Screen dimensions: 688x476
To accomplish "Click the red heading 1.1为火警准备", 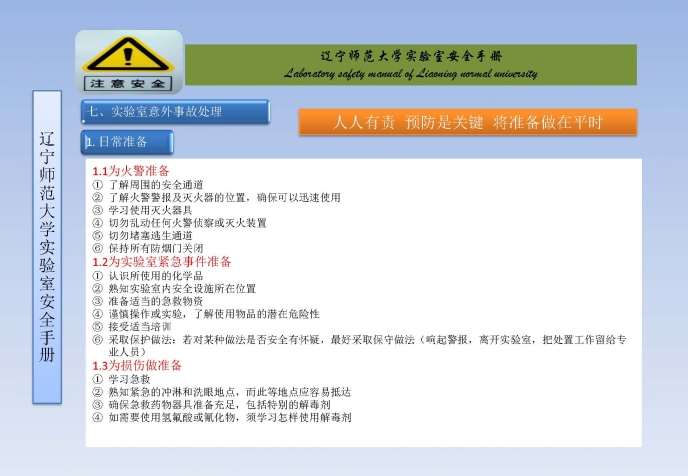I will pyautogui.click(x=131, y=171).
